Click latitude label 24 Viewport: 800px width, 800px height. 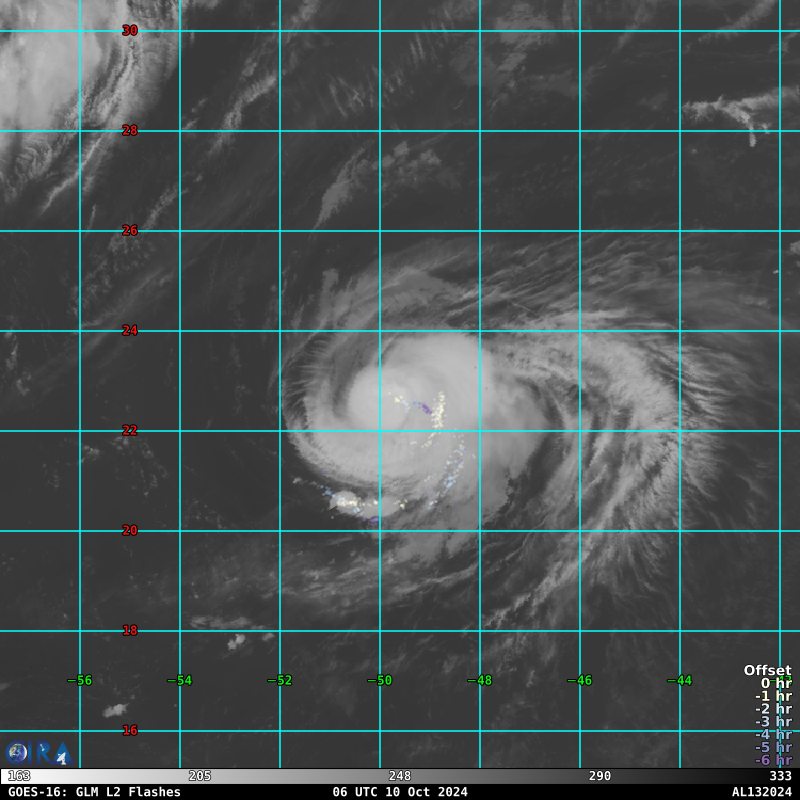[x=130, y=331]
